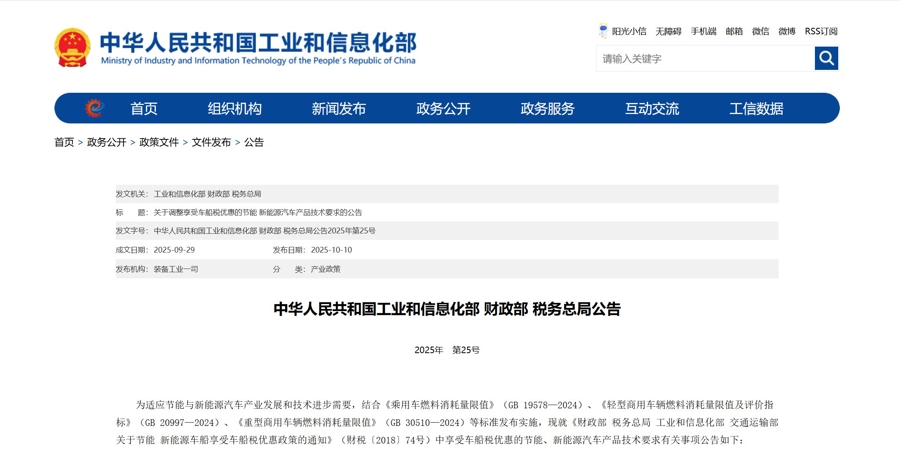Open the 工信数据 navigation item
The image size is (900, 450).
coord(756,108)
